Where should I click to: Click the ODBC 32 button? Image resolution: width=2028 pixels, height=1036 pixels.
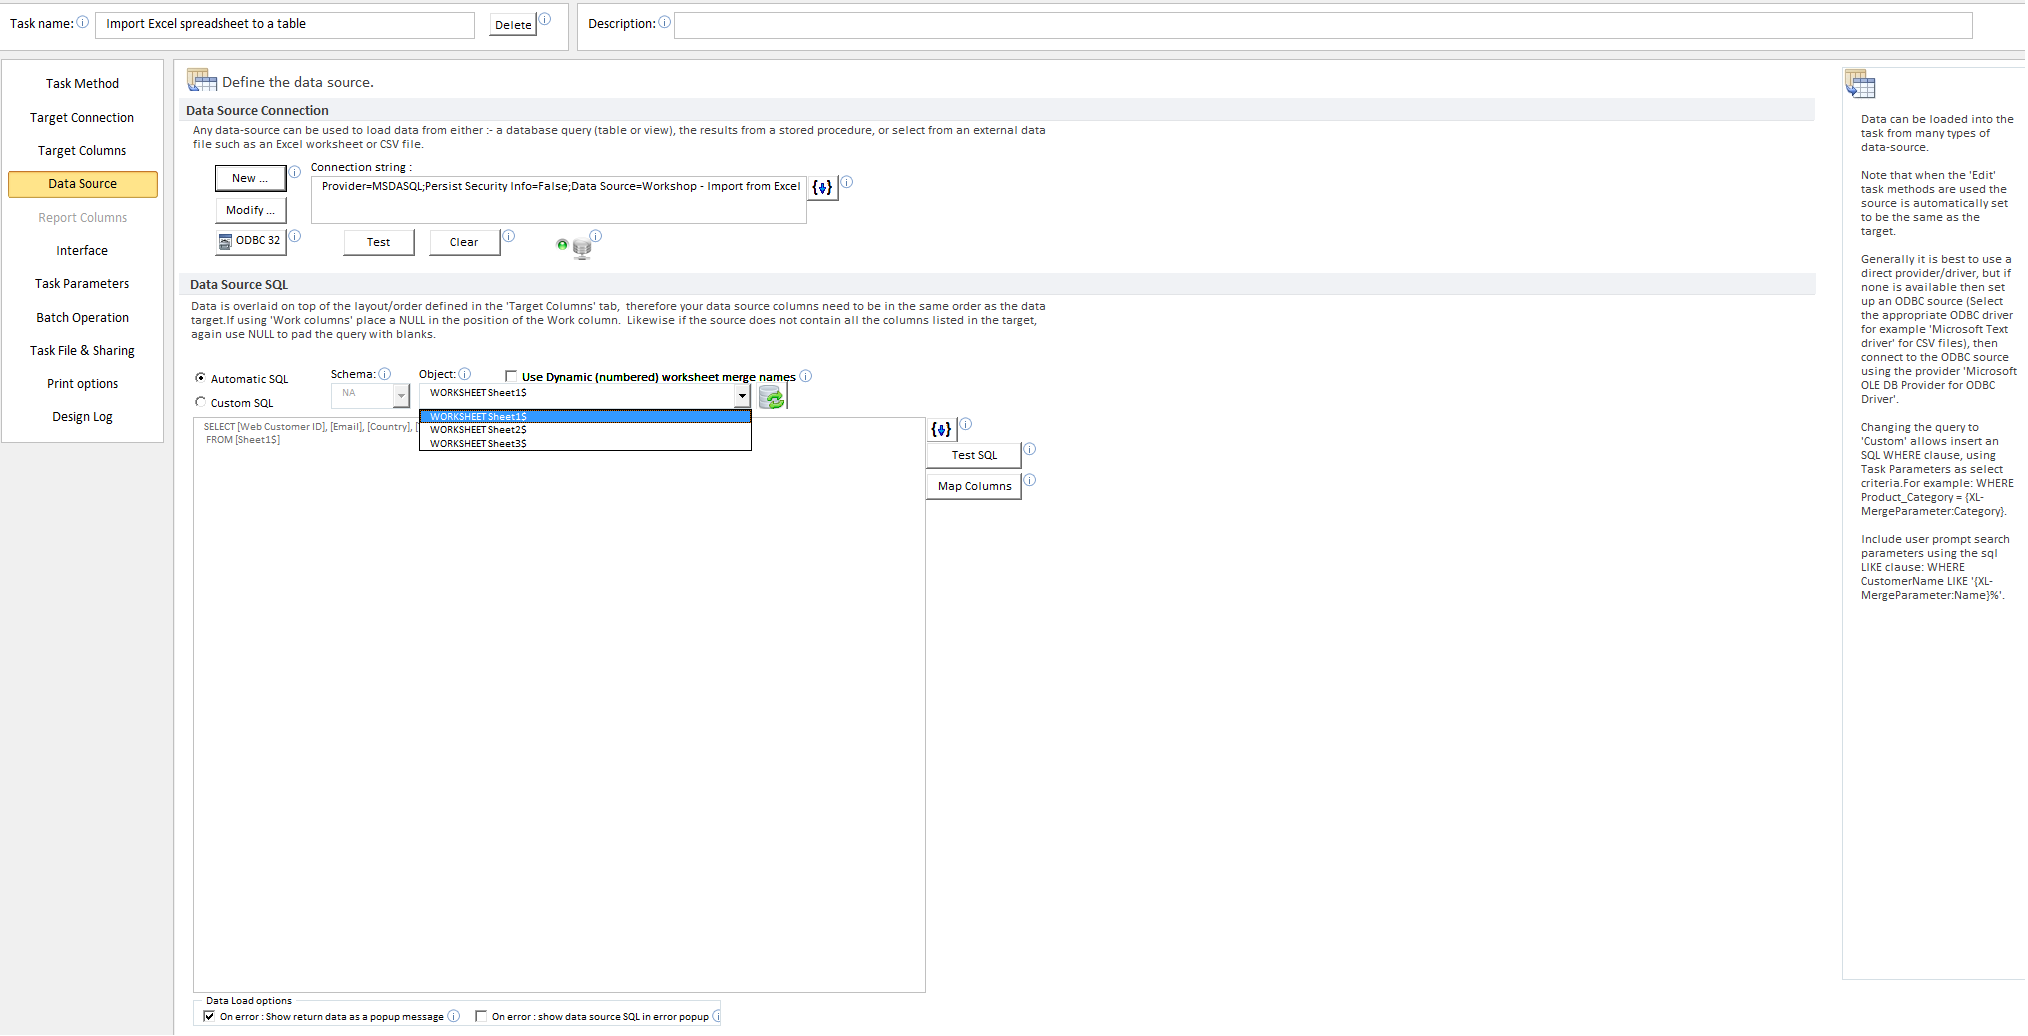click(251, 241)
